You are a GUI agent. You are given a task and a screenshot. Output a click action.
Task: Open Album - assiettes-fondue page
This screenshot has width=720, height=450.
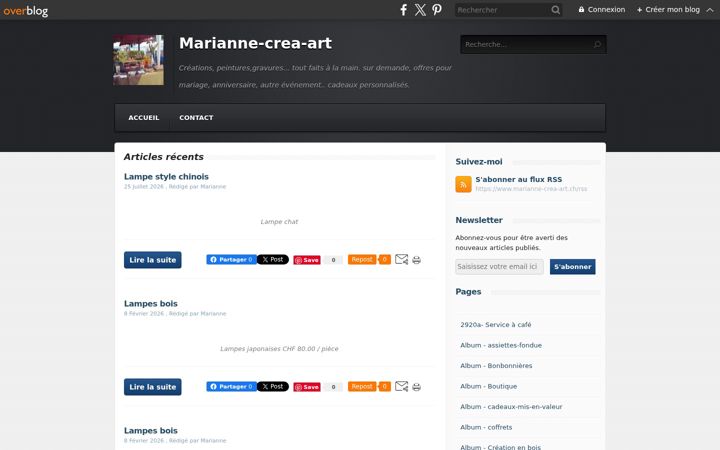point(501,345)
